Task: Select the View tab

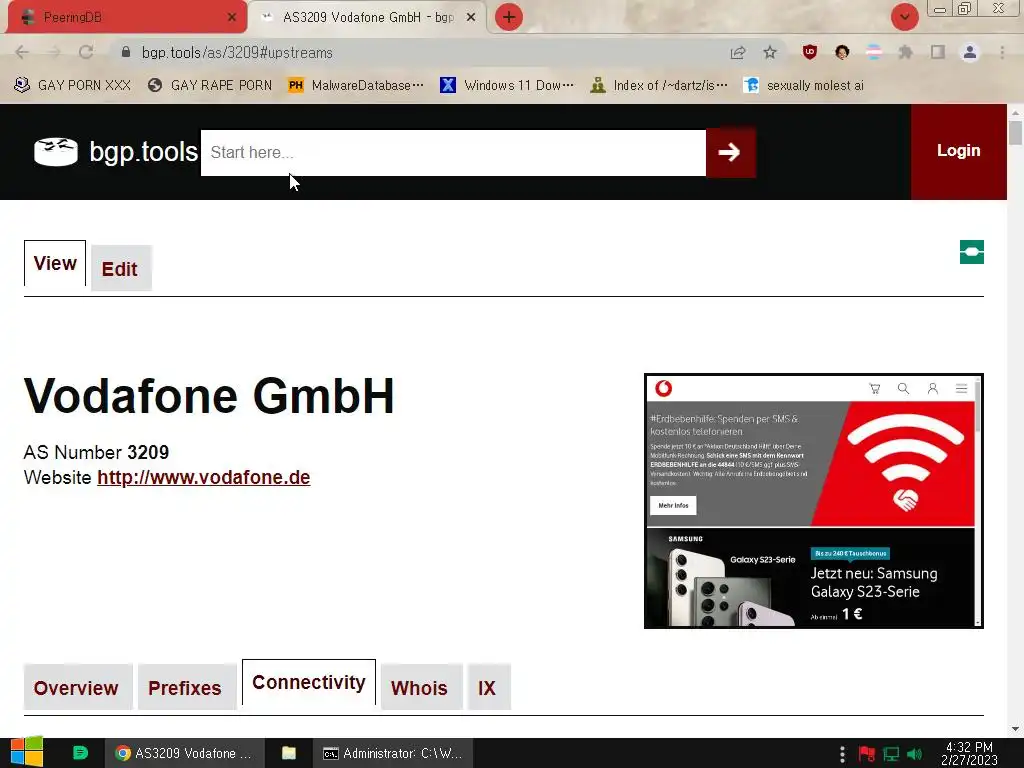Action: [55, 263]
